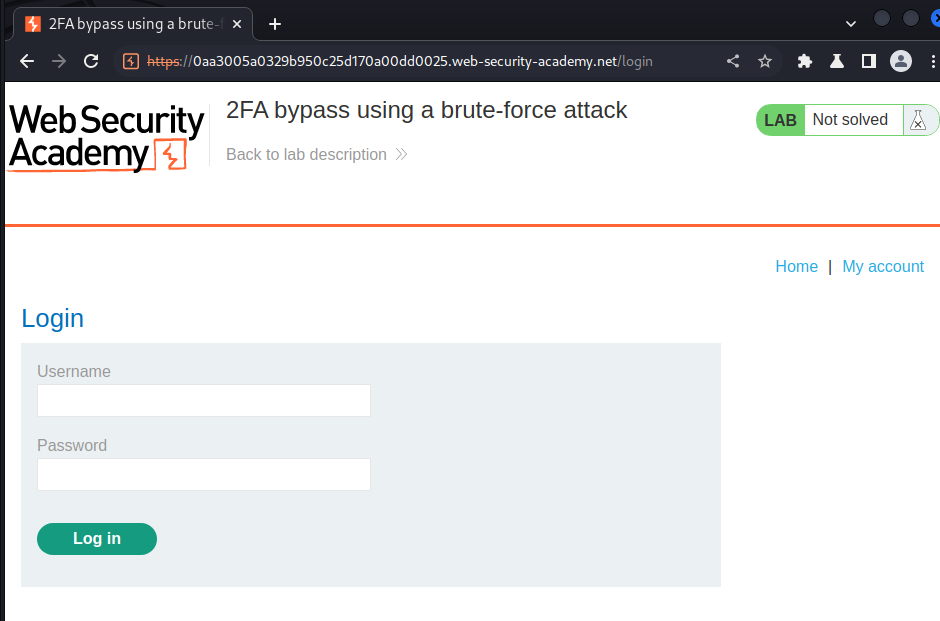Select the 2FA bypass using a brute-force tab

click(x=133, y=24)
